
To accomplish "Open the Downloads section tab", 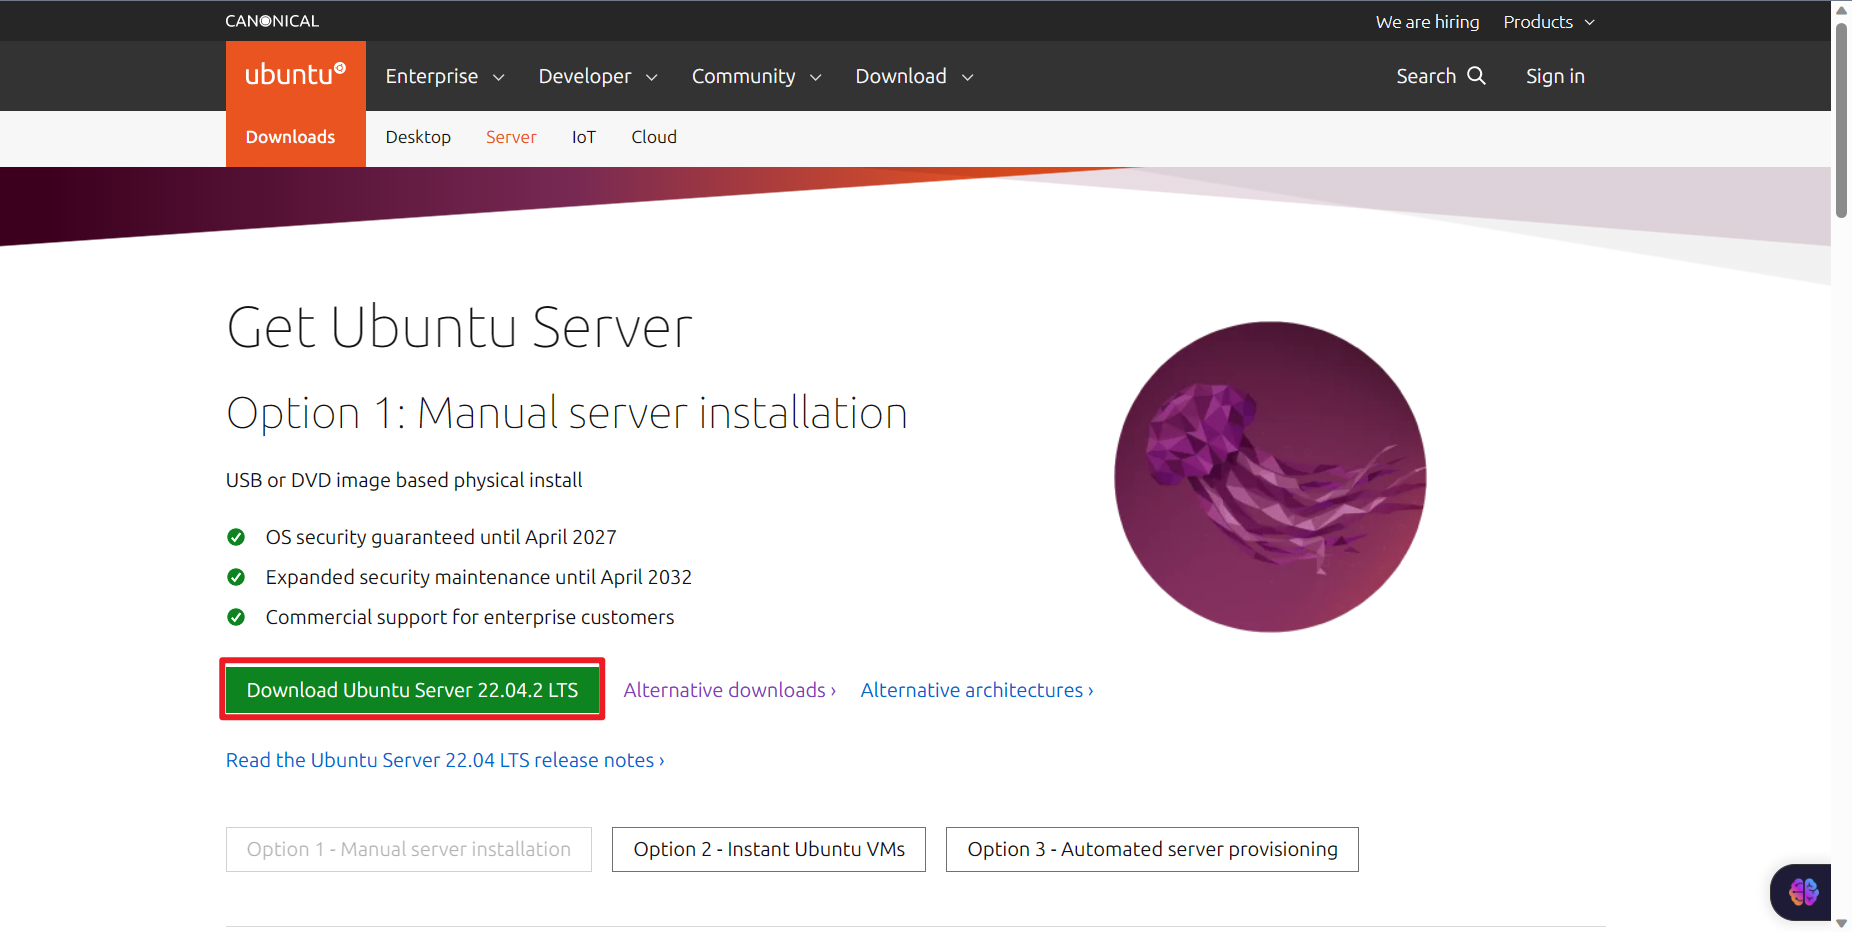I will pyautogui.click(x=291, y=138).
